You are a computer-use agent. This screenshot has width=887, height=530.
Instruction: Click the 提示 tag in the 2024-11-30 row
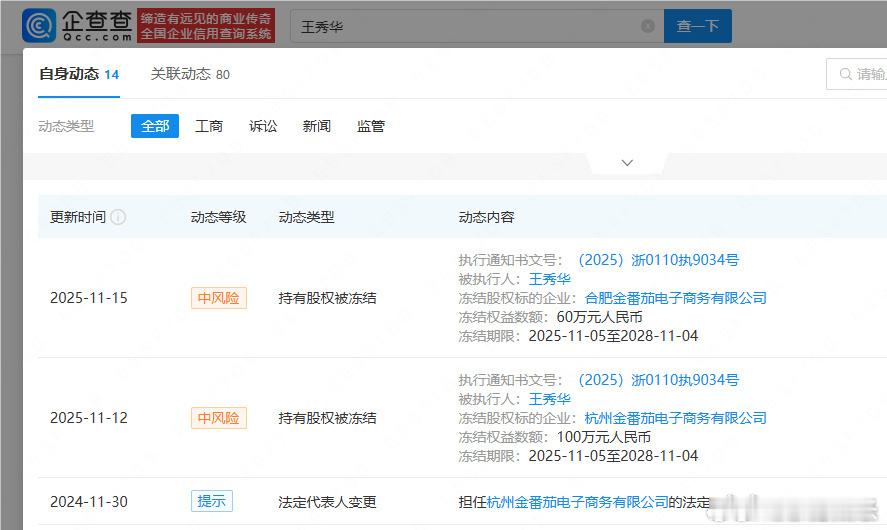click(212, 501)
